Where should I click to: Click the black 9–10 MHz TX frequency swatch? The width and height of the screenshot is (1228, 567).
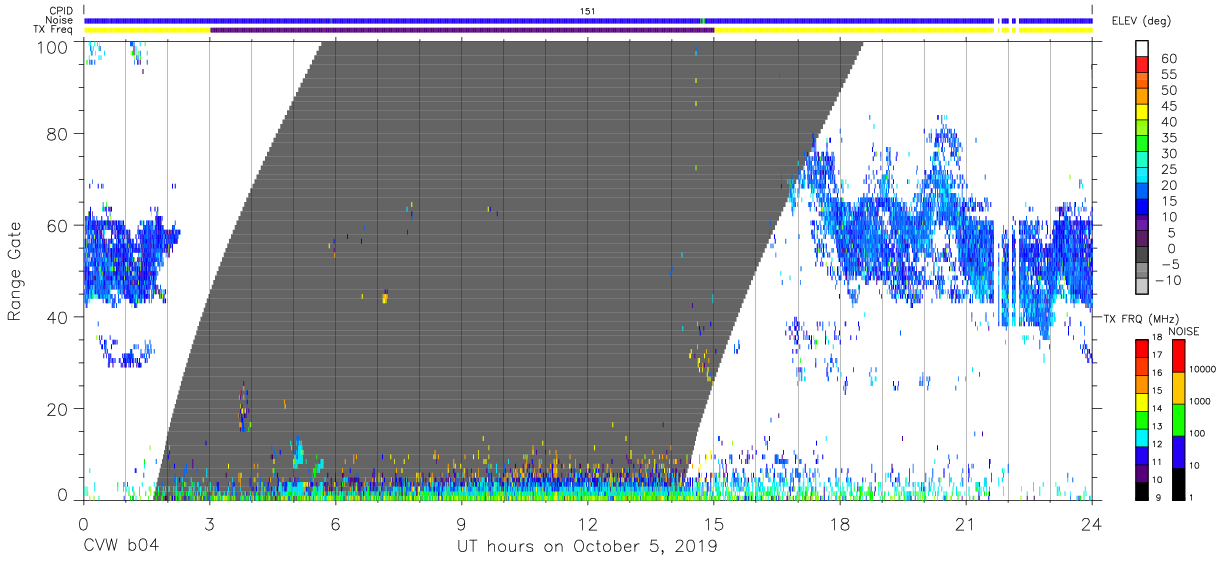coord(1141,491)
